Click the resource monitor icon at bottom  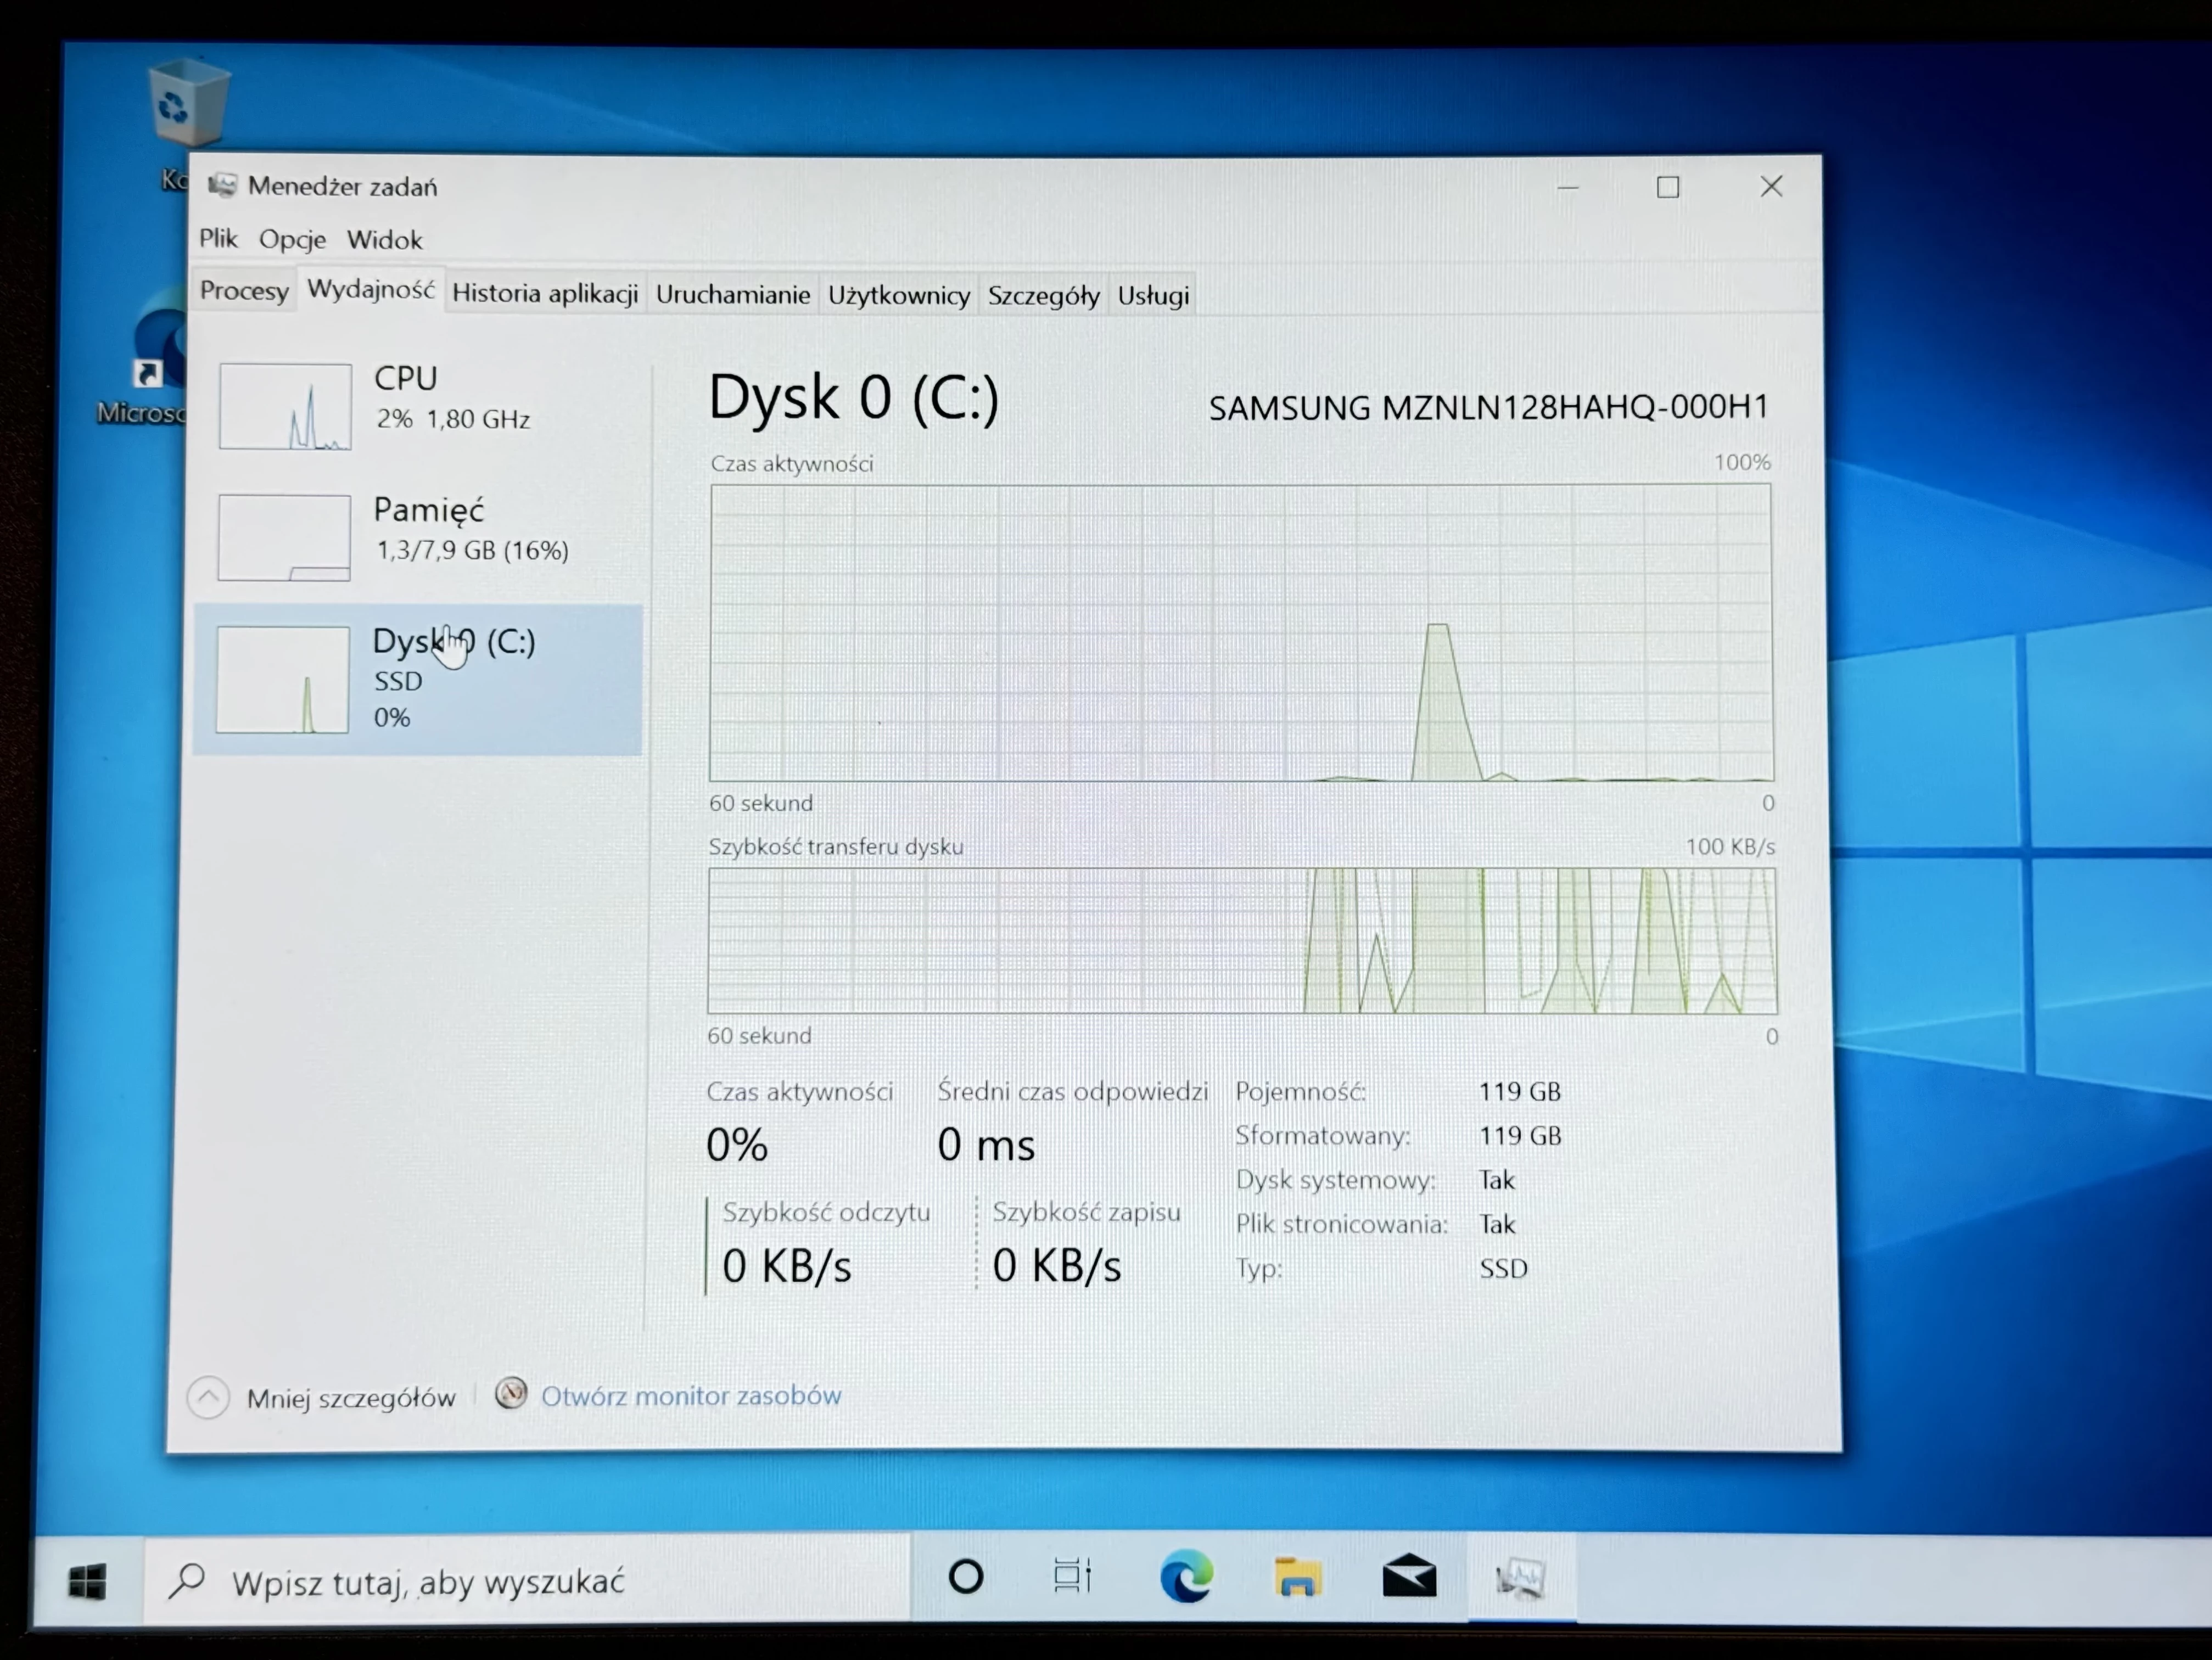tap(511, 1393)
